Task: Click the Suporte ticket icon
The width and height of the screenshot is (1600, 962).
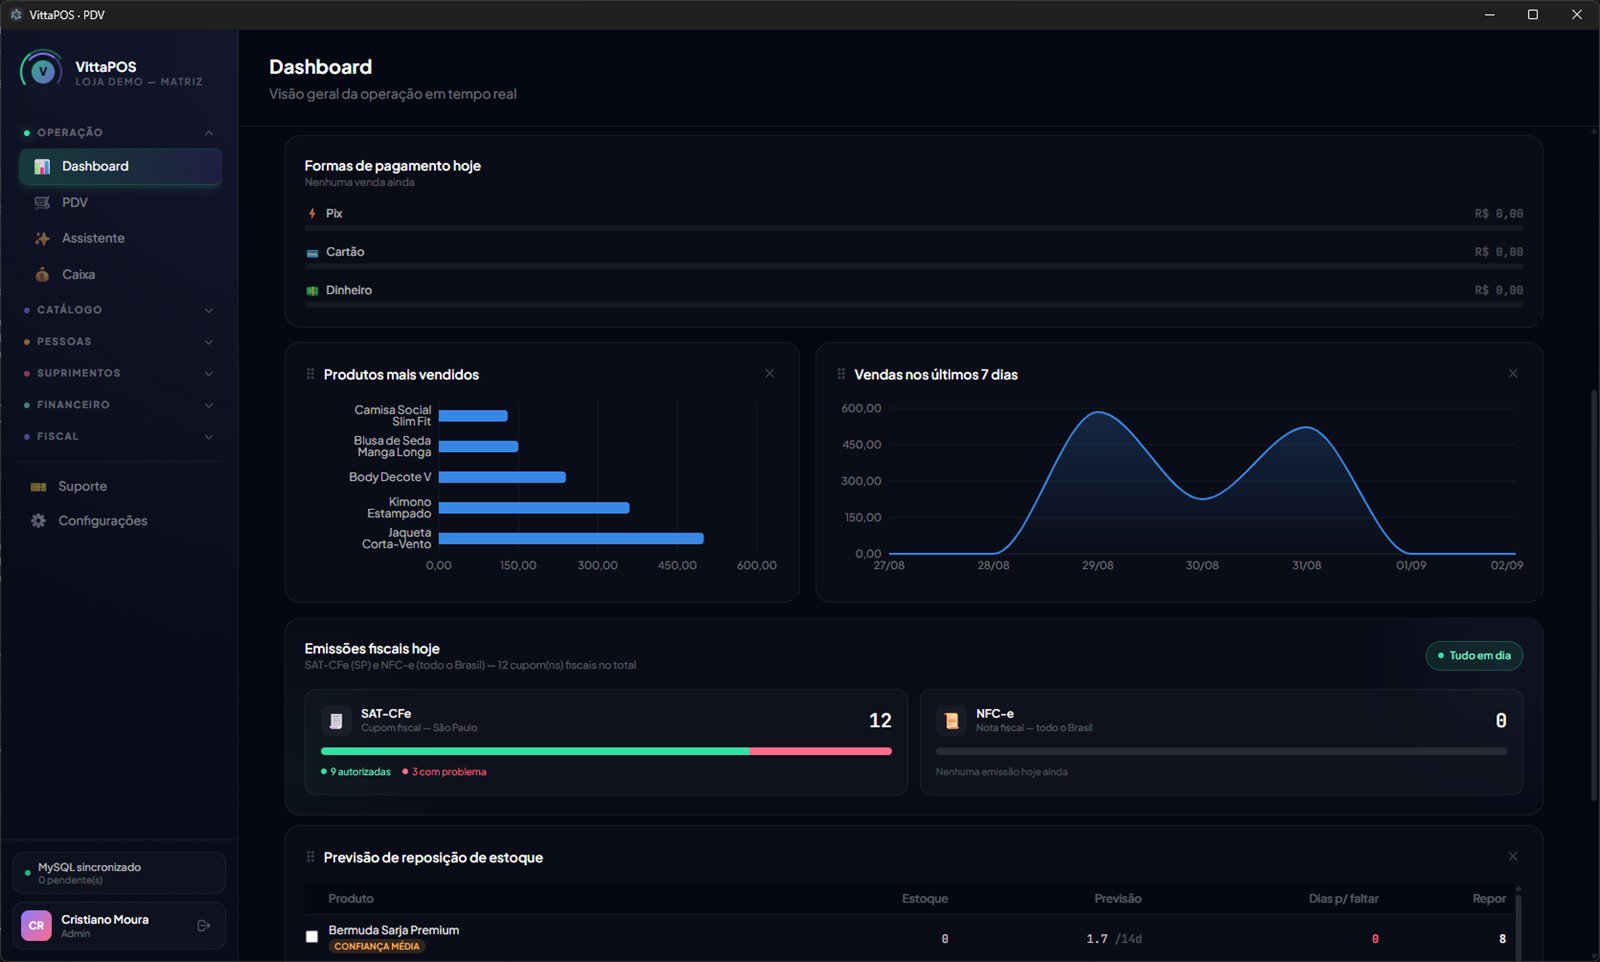Action: click(38, 487)
